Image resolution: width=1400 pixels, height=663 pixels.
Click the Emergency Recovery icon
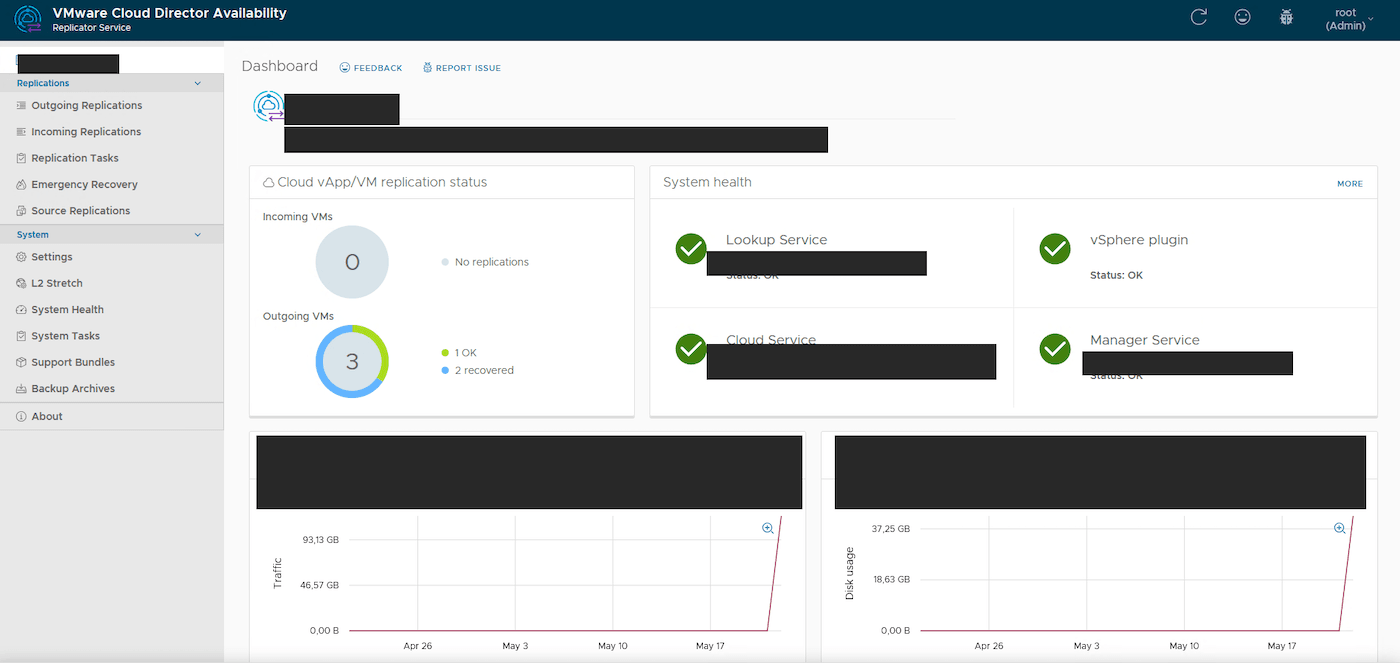pos(22,184)
